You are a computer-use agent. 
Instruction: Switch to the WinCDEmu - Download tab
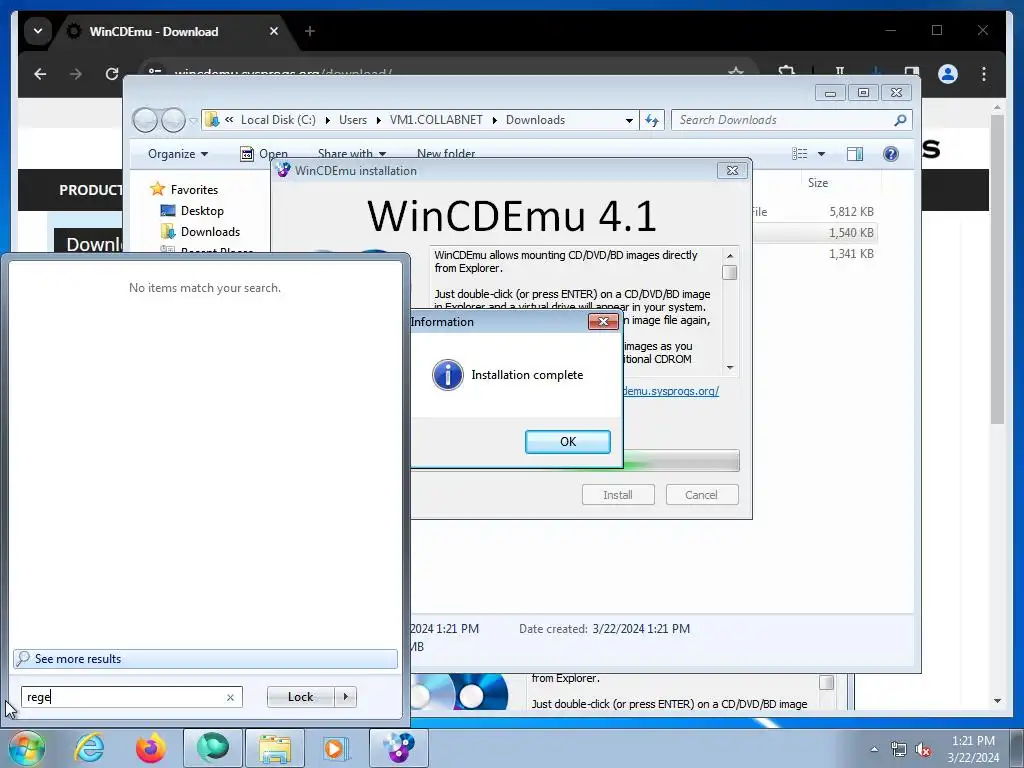pyautogui.click(x=174, y=31)
